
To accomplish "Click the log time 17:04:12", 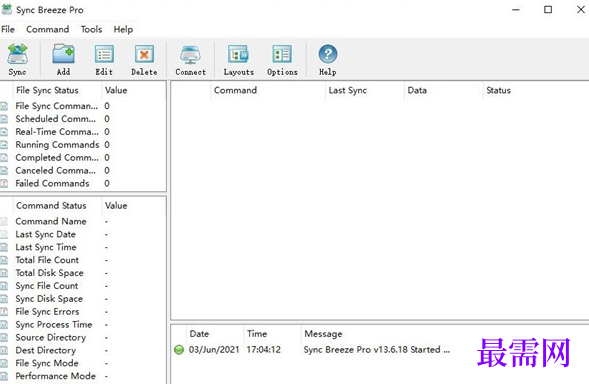I will [x=264, y=350].
